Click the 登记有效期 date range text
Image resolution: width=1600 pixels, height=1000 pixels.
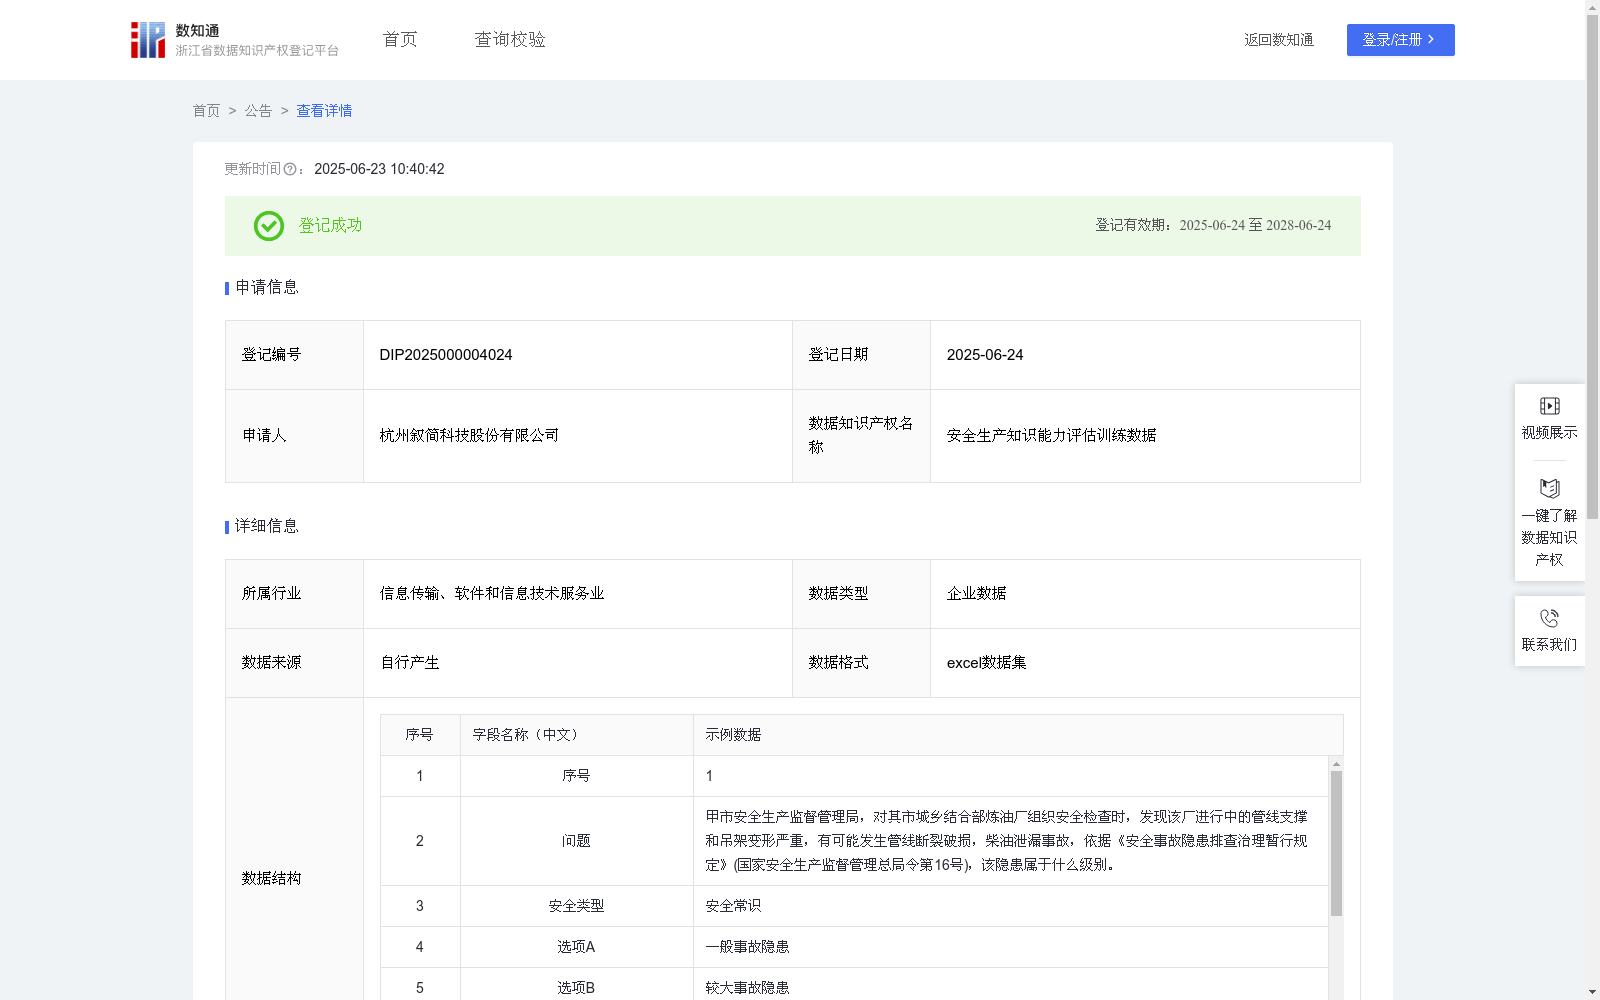1213,226
